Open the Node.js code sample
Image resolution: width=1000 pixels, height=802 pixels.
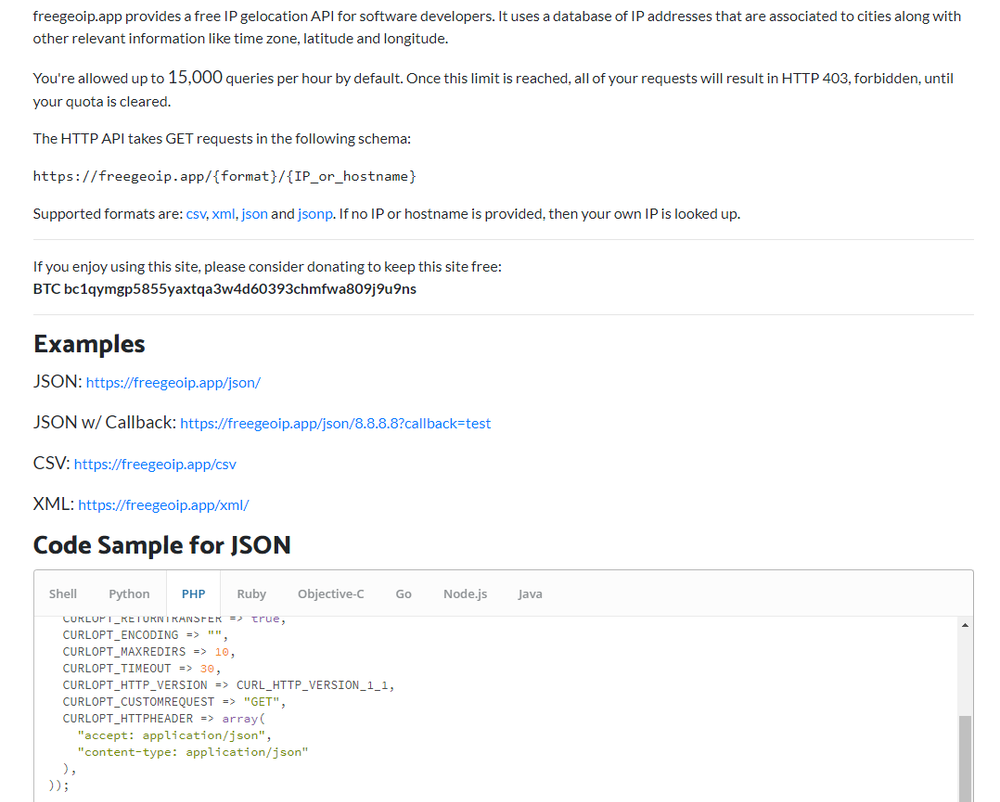point(465,593)
